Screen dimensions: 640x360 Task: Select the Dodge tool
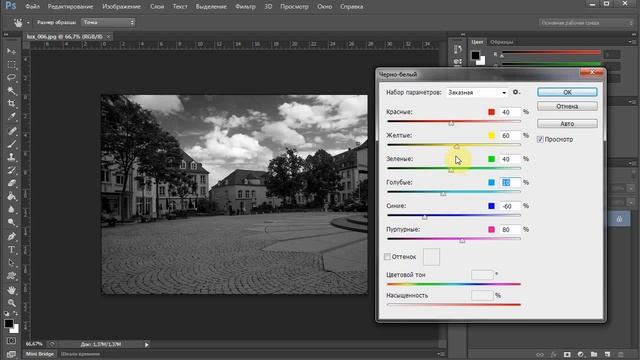(x=11, y=222)
